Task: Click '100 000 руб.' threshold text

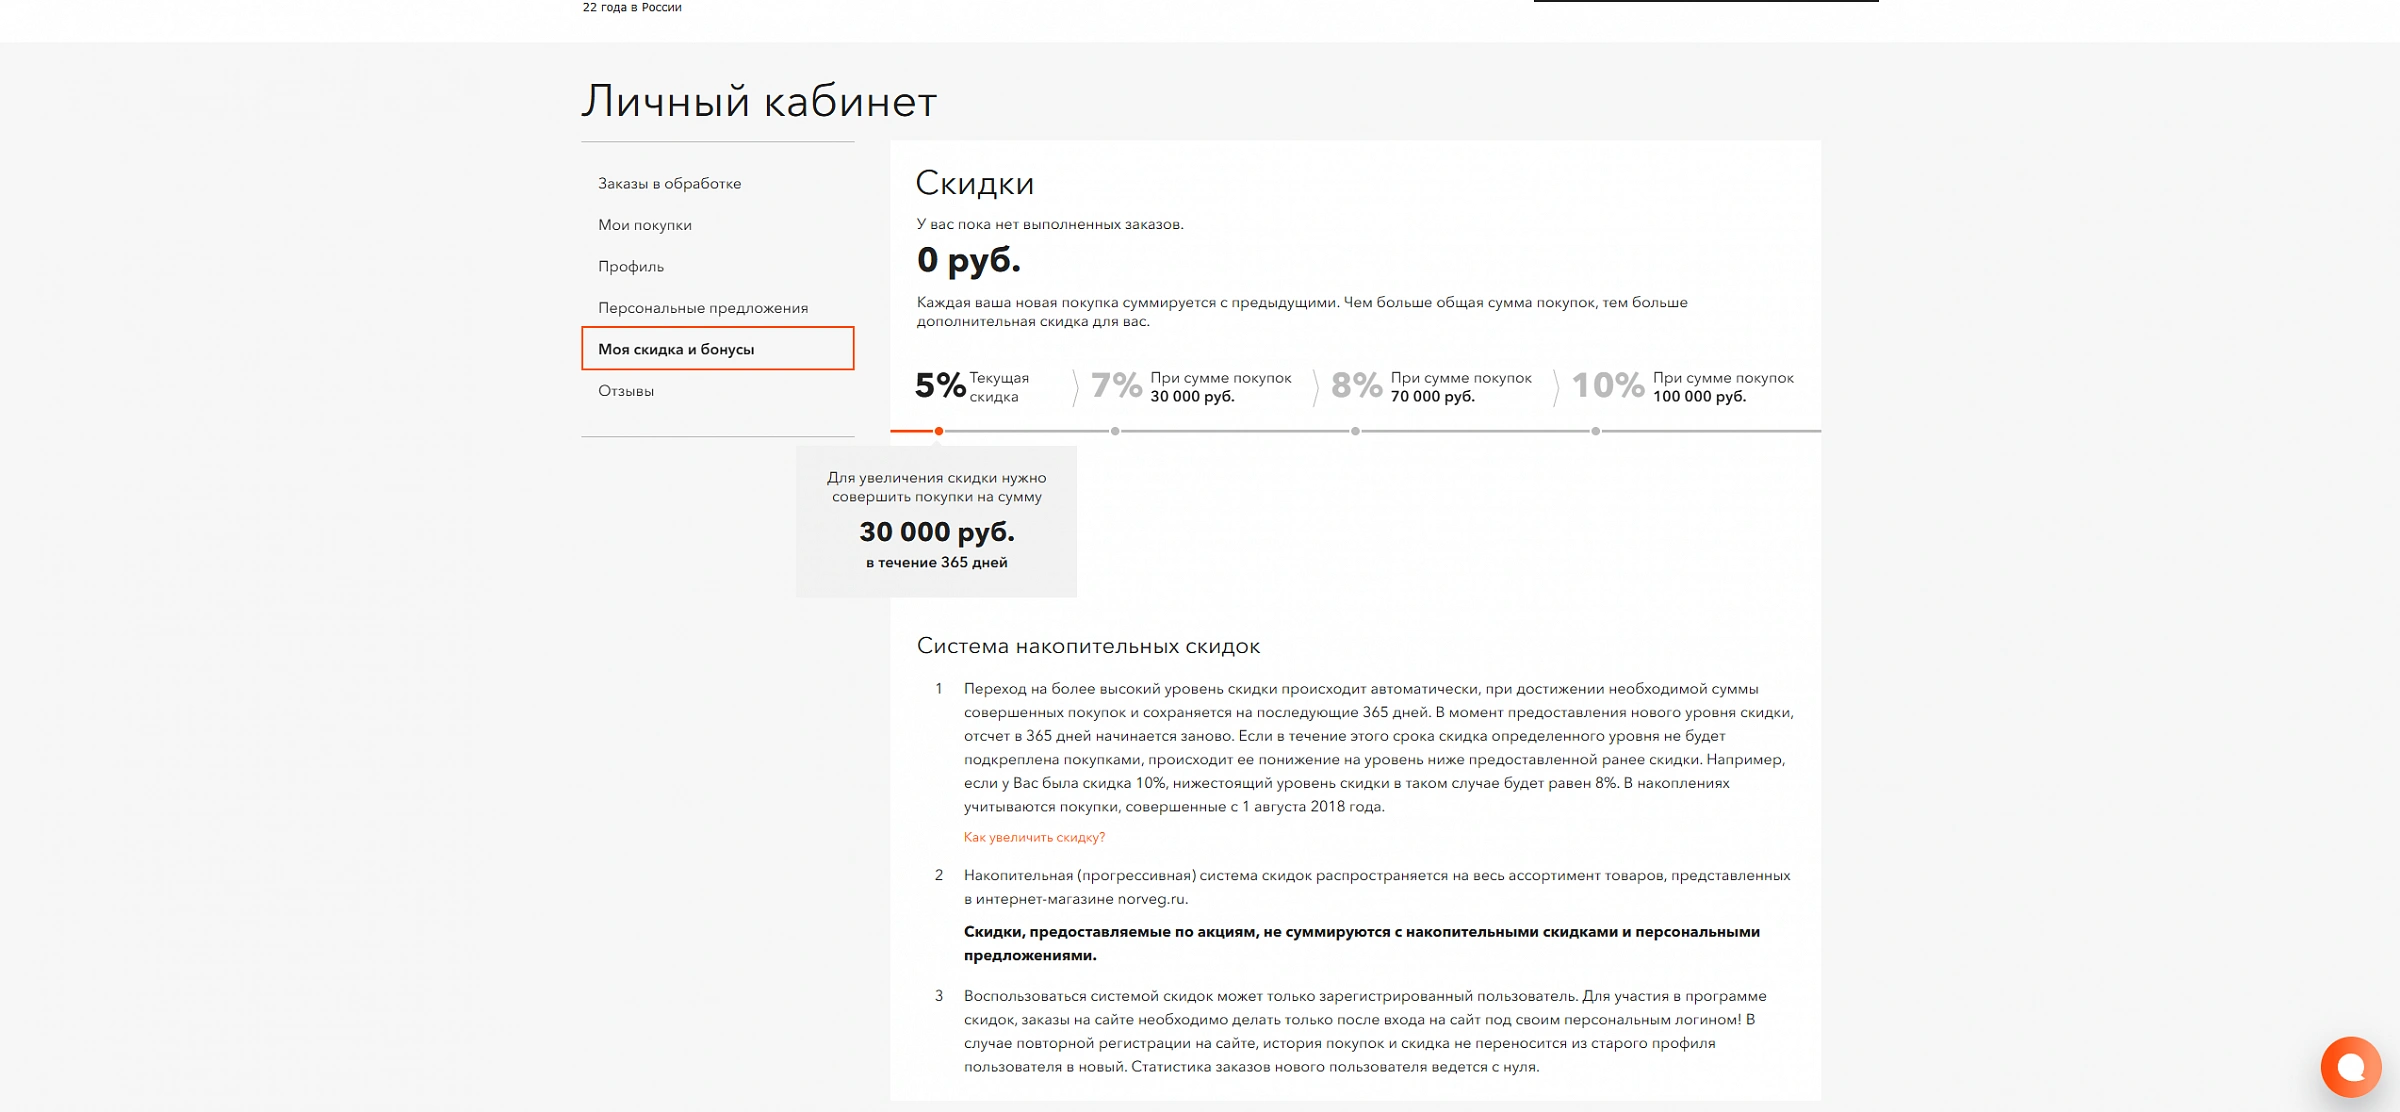Action: 1699,397
